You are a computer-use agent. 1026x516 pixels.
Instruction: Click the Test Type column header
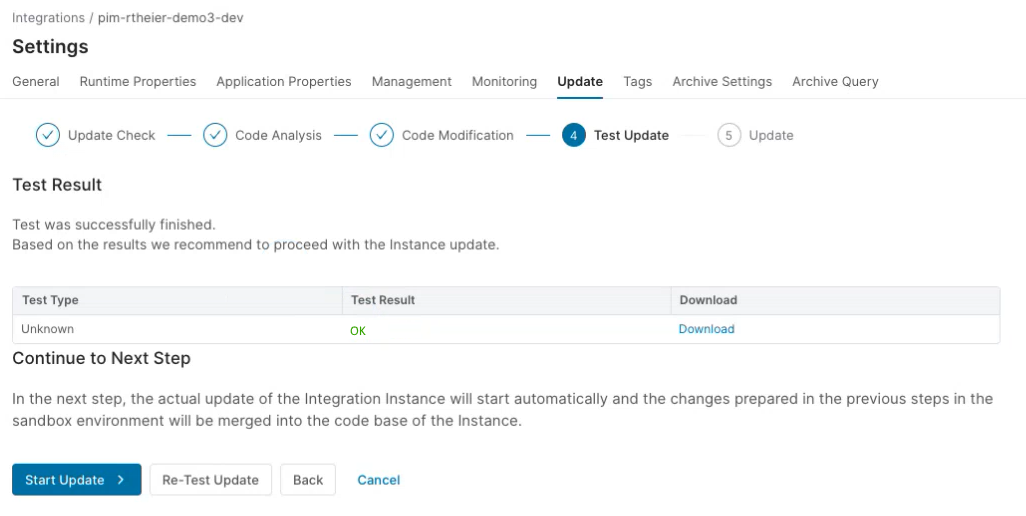(x=50, y=300)
